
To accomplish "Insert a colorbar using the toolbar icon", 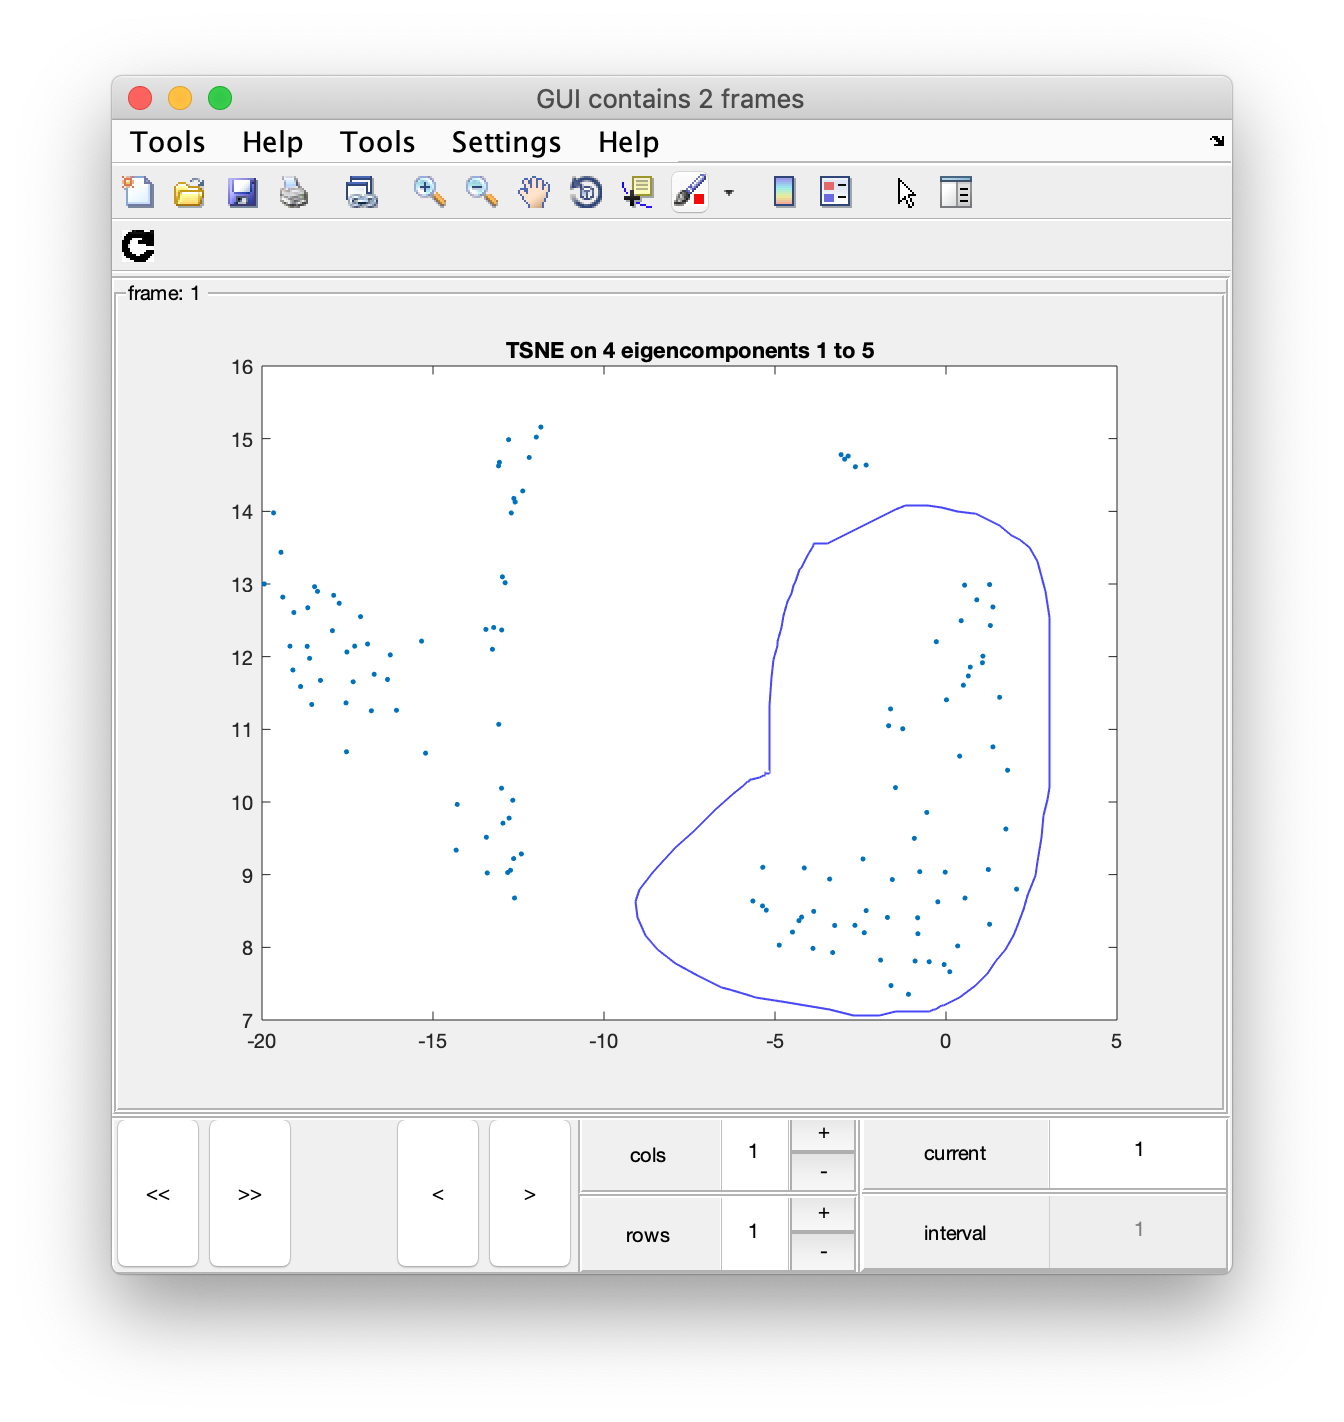I will tap(784, 191).
